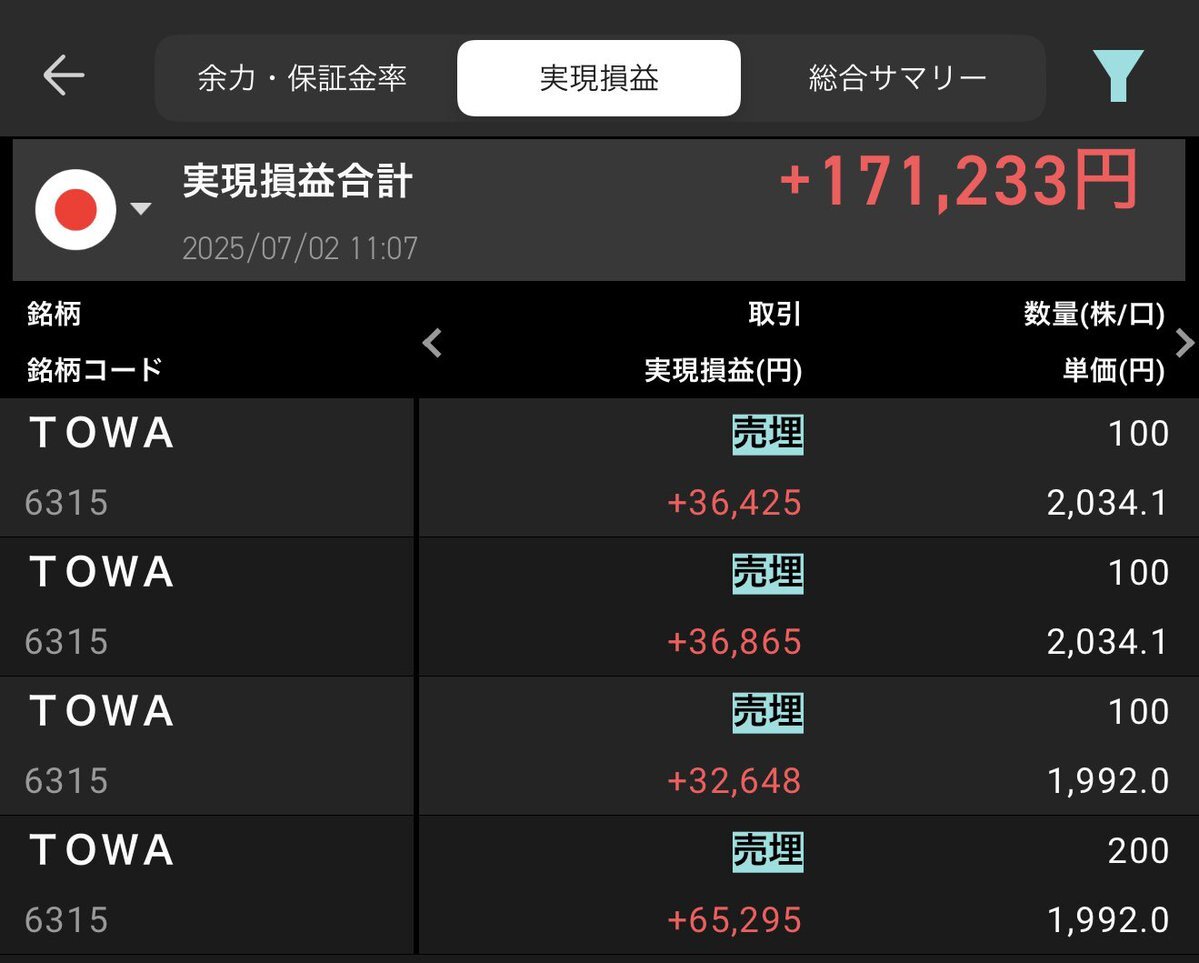The image size is (1199, 963).
Task: Show previous columns with left chevron
Action: 432,343
